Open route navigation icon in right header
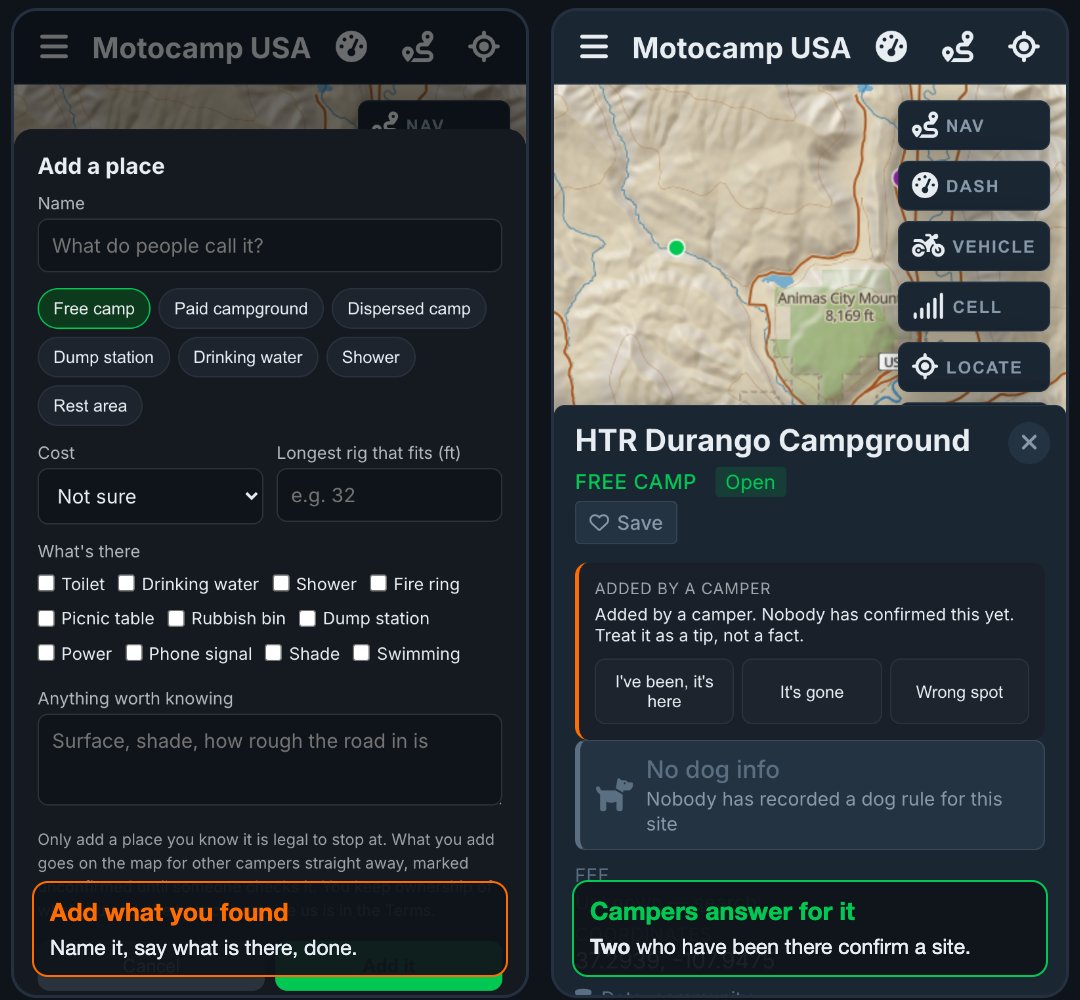This screenshot has height=1000, width=1080. click(958, 48)
